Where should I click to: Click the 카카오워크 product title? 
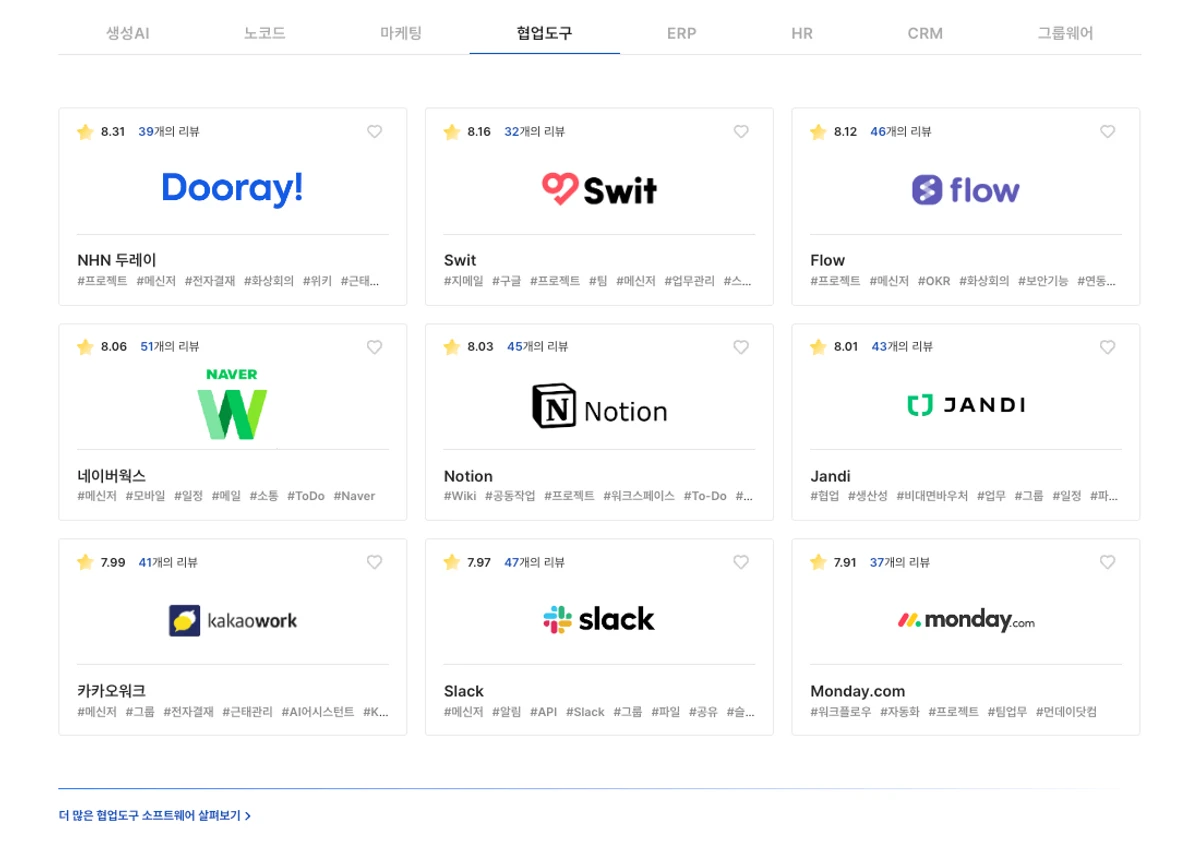111,691
